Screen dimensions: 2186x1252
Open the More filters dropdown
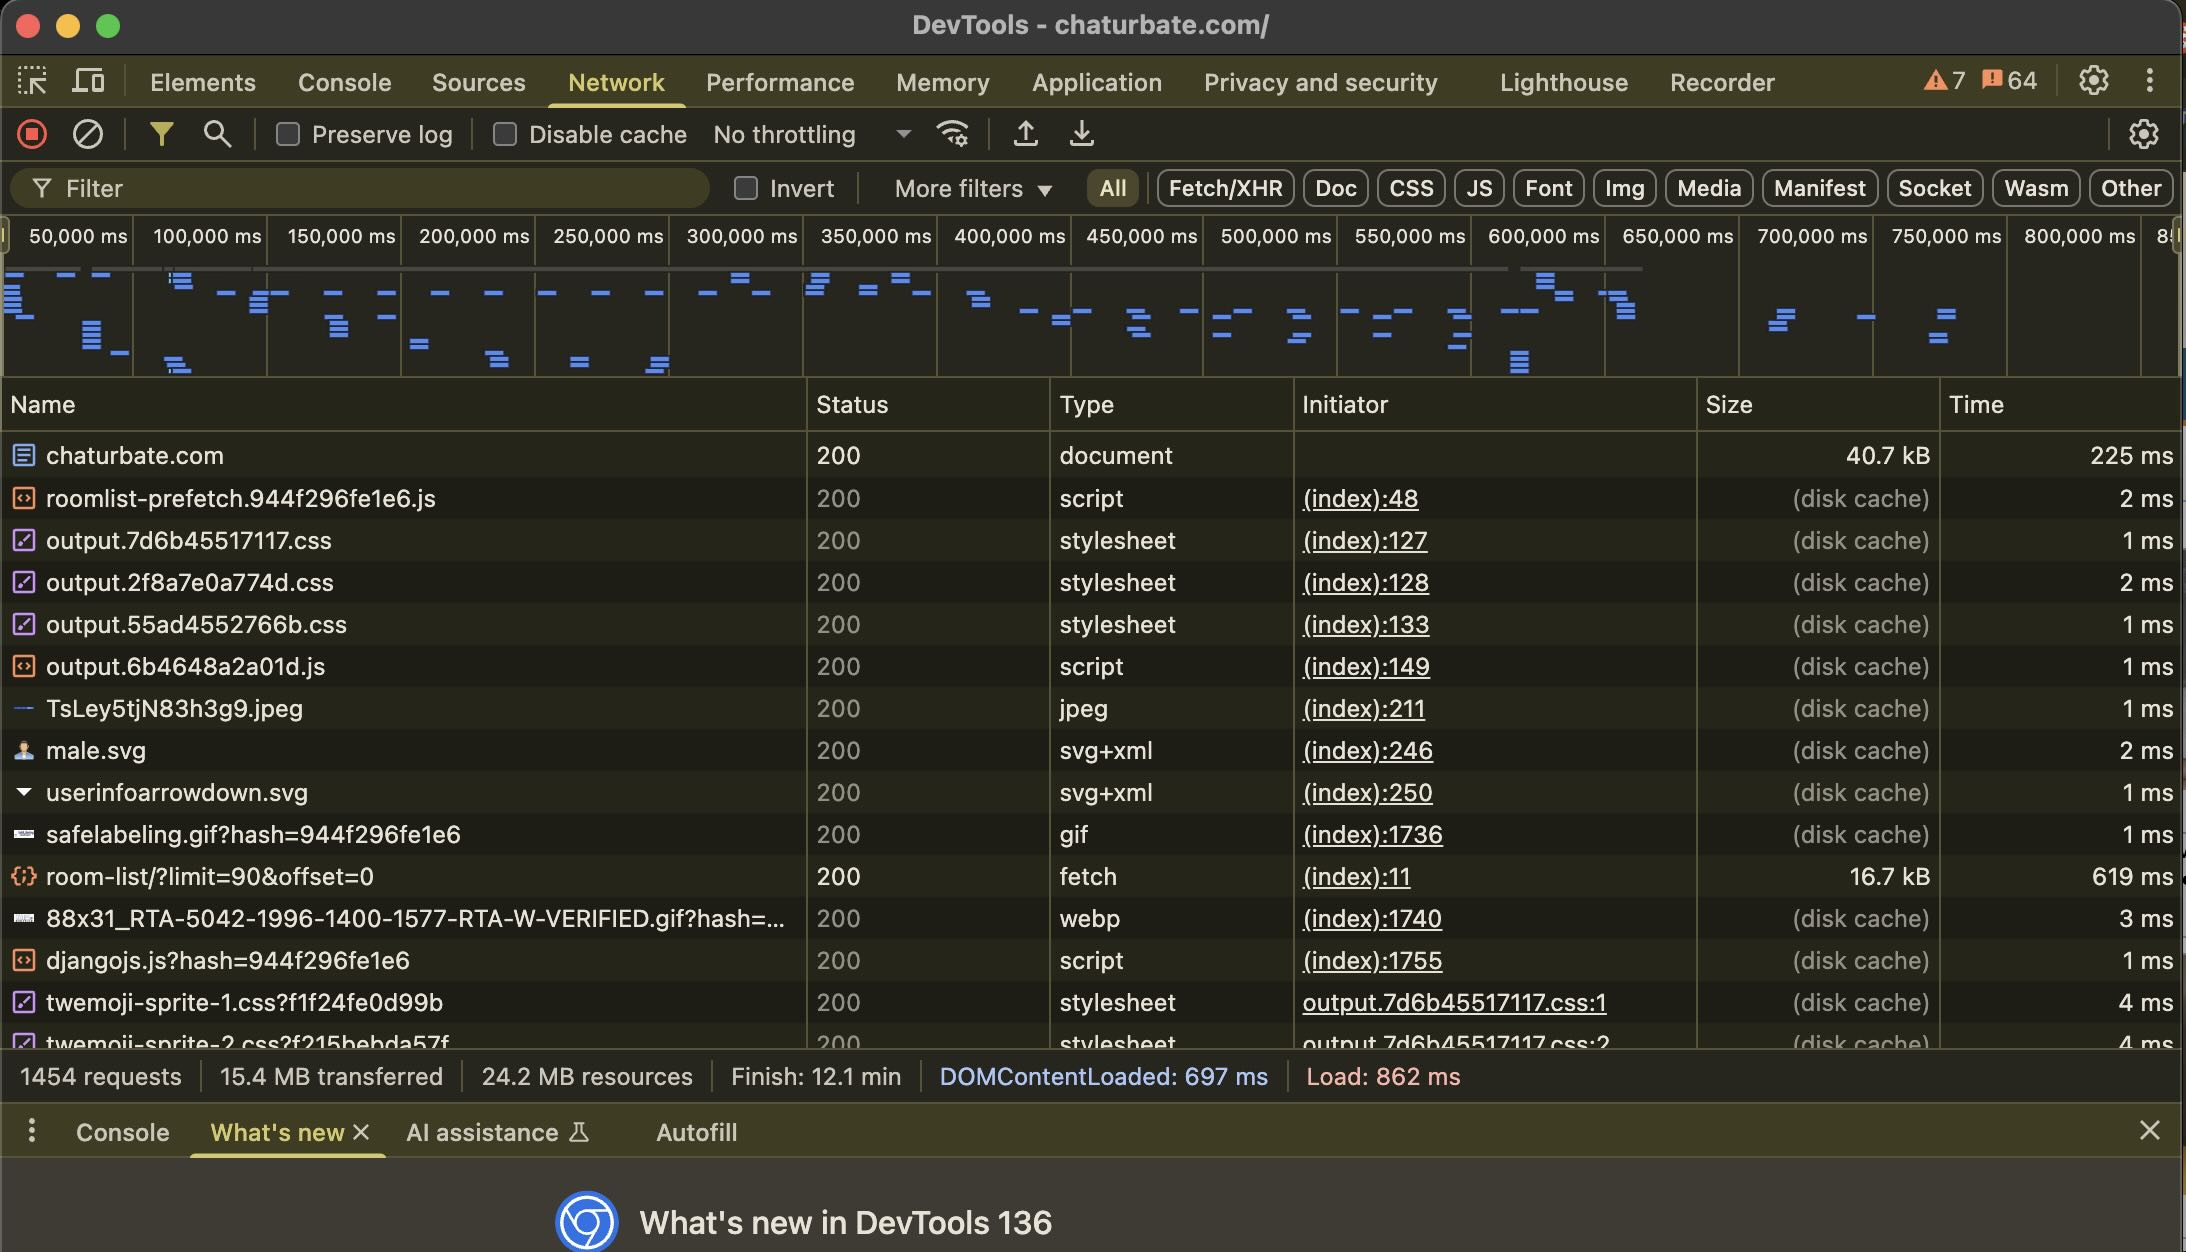click(x=968, y=187)
